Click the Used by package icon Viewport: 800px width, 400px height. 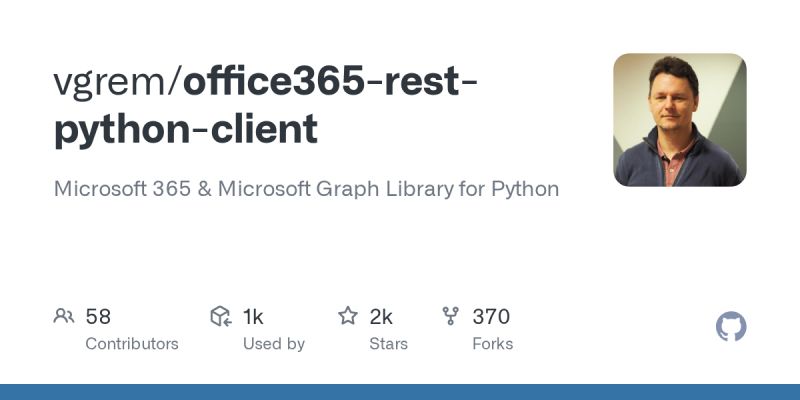coord(221,317)
